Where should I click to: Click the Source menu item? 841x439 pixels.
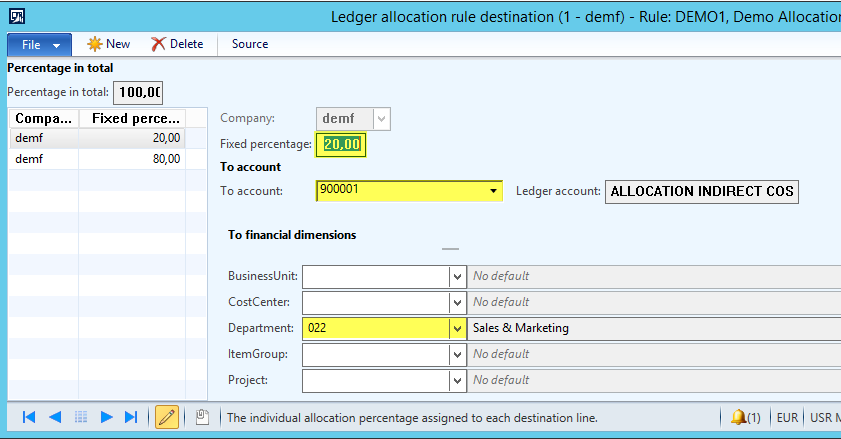pos(250,44)
